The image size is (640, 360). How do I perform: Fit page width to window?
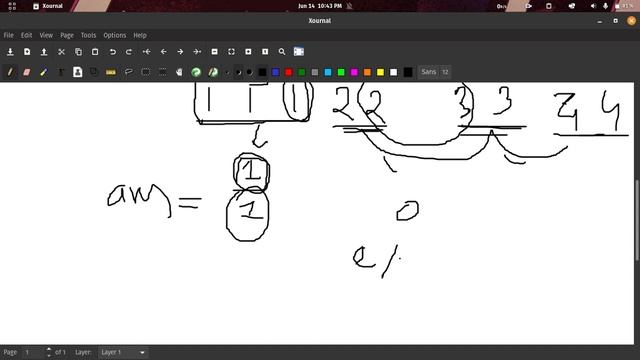(231, 52)
